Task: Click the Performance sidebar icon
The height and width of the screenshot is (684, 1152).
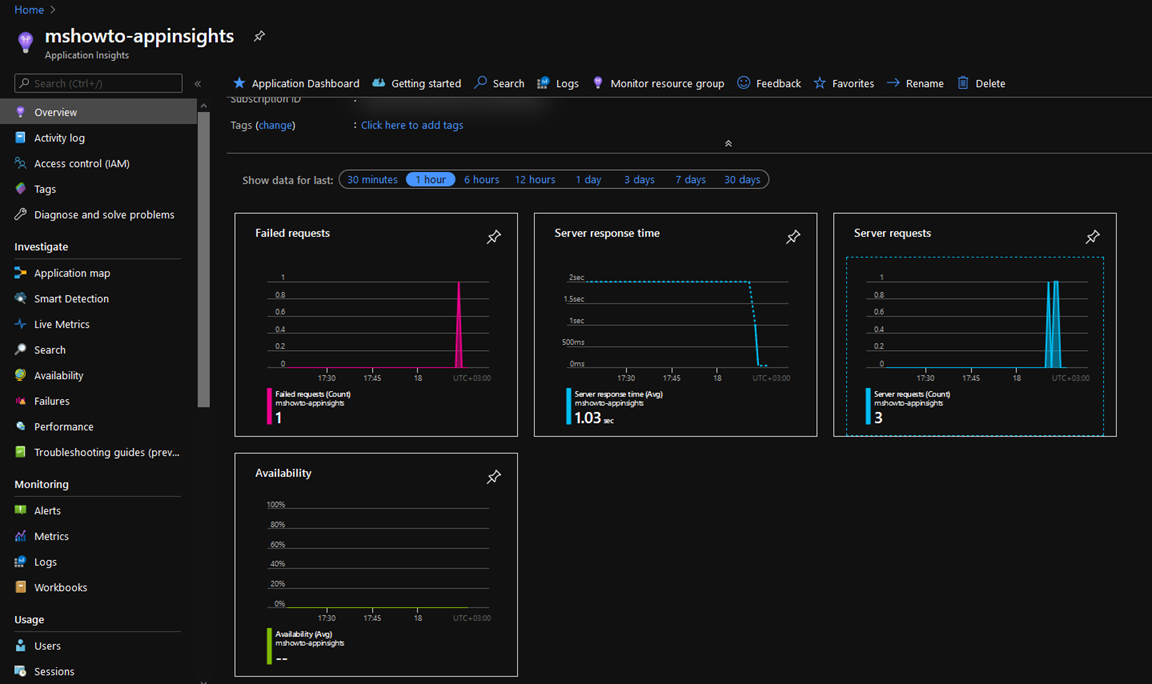Action: (x=21, y=426)
